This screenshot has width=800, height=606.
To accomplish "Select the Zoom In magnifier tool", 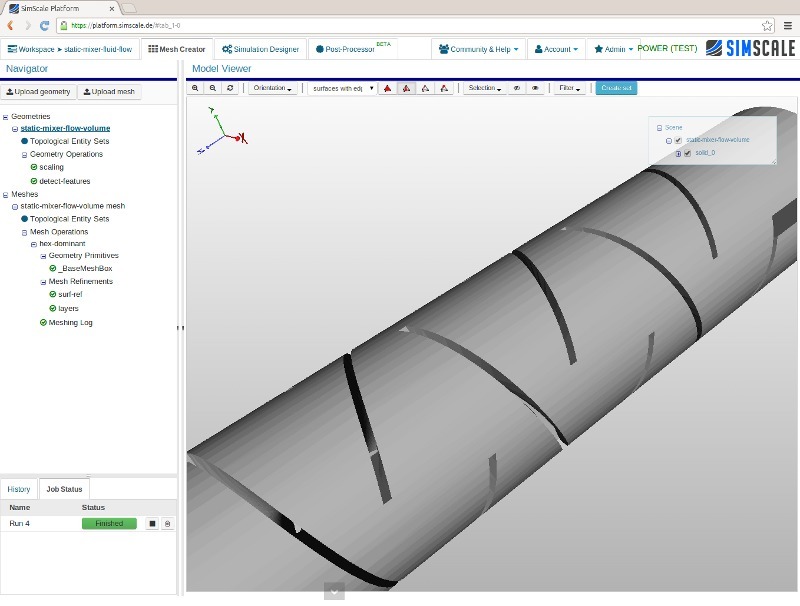I will (196, 86).
